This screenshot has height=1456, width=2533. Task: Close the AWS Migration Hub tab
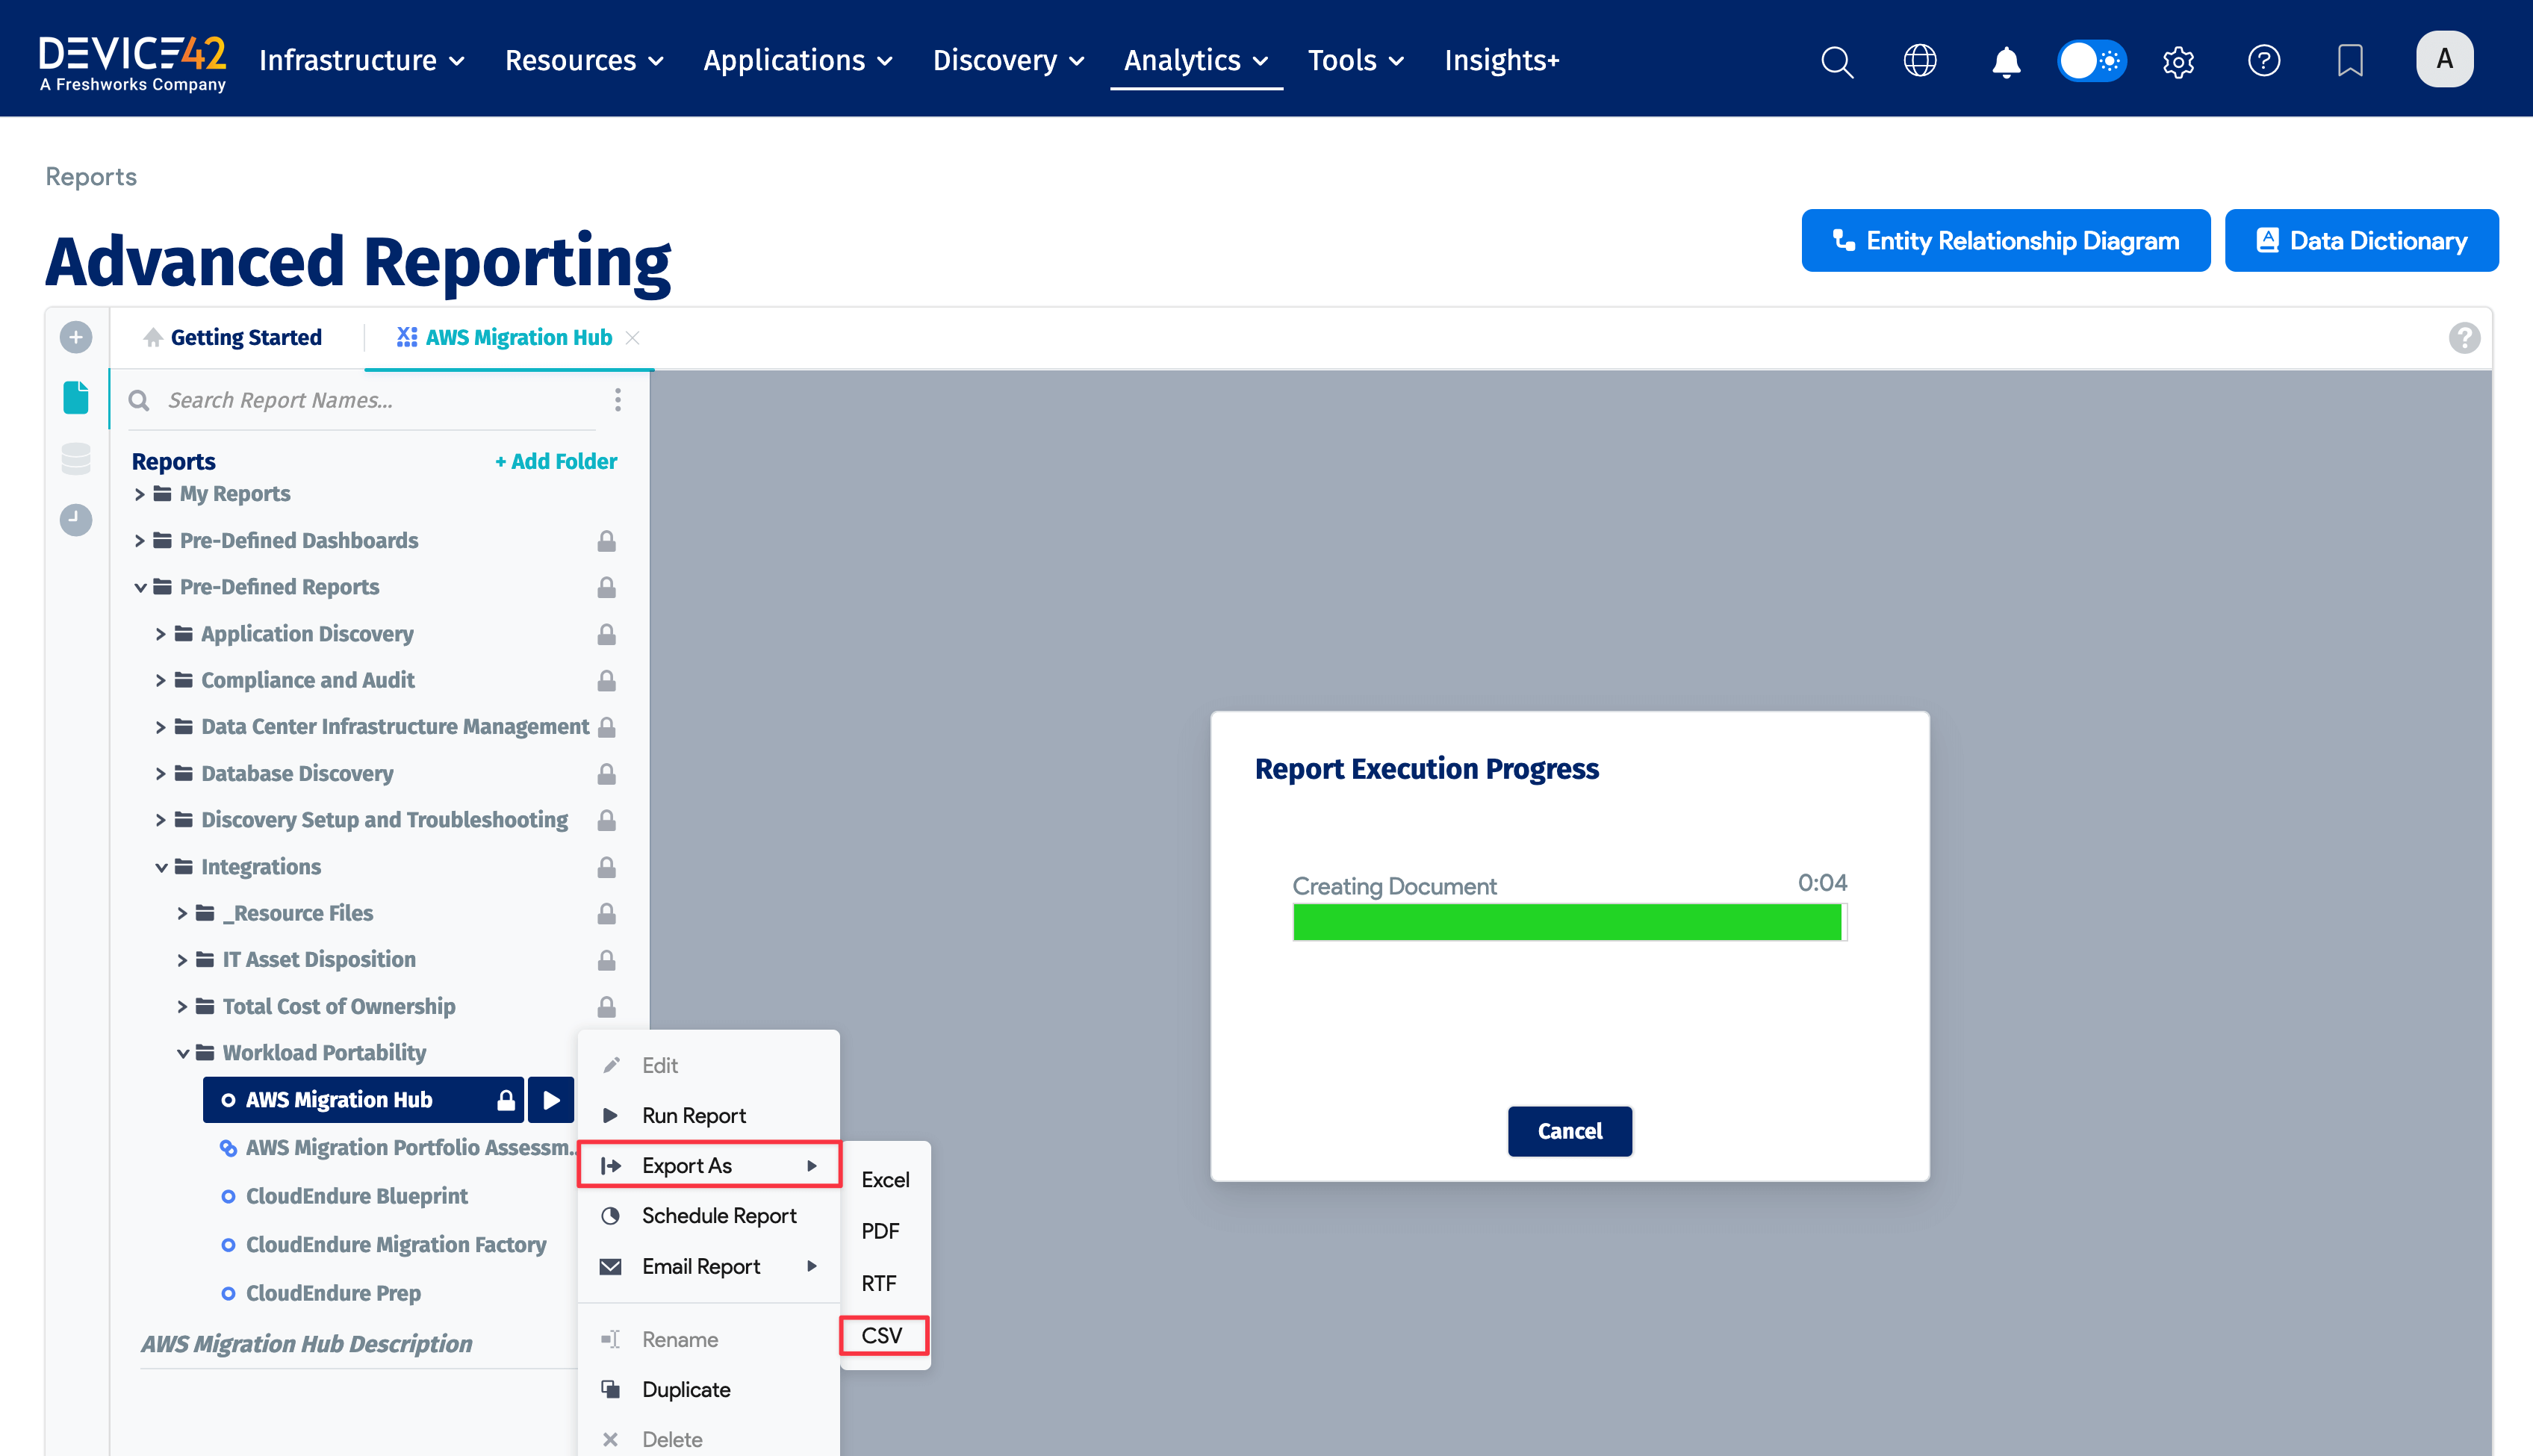click(632, 338)
